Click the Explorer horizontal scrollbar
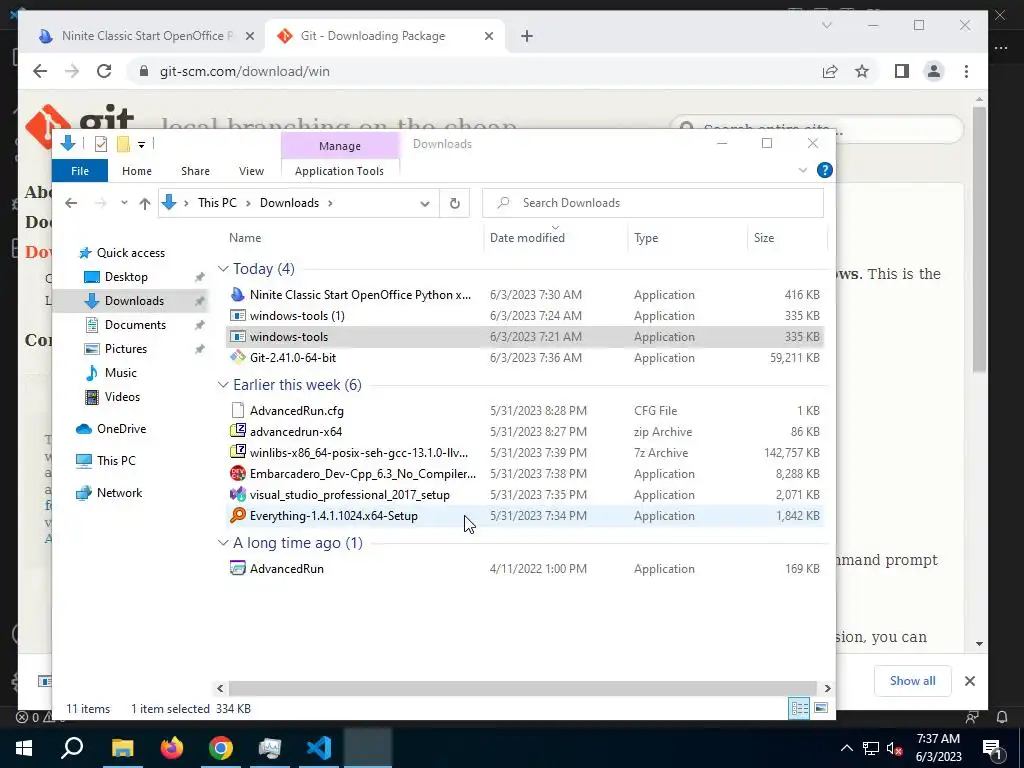Screen dimensions: 1024x768 click(522, 688)
